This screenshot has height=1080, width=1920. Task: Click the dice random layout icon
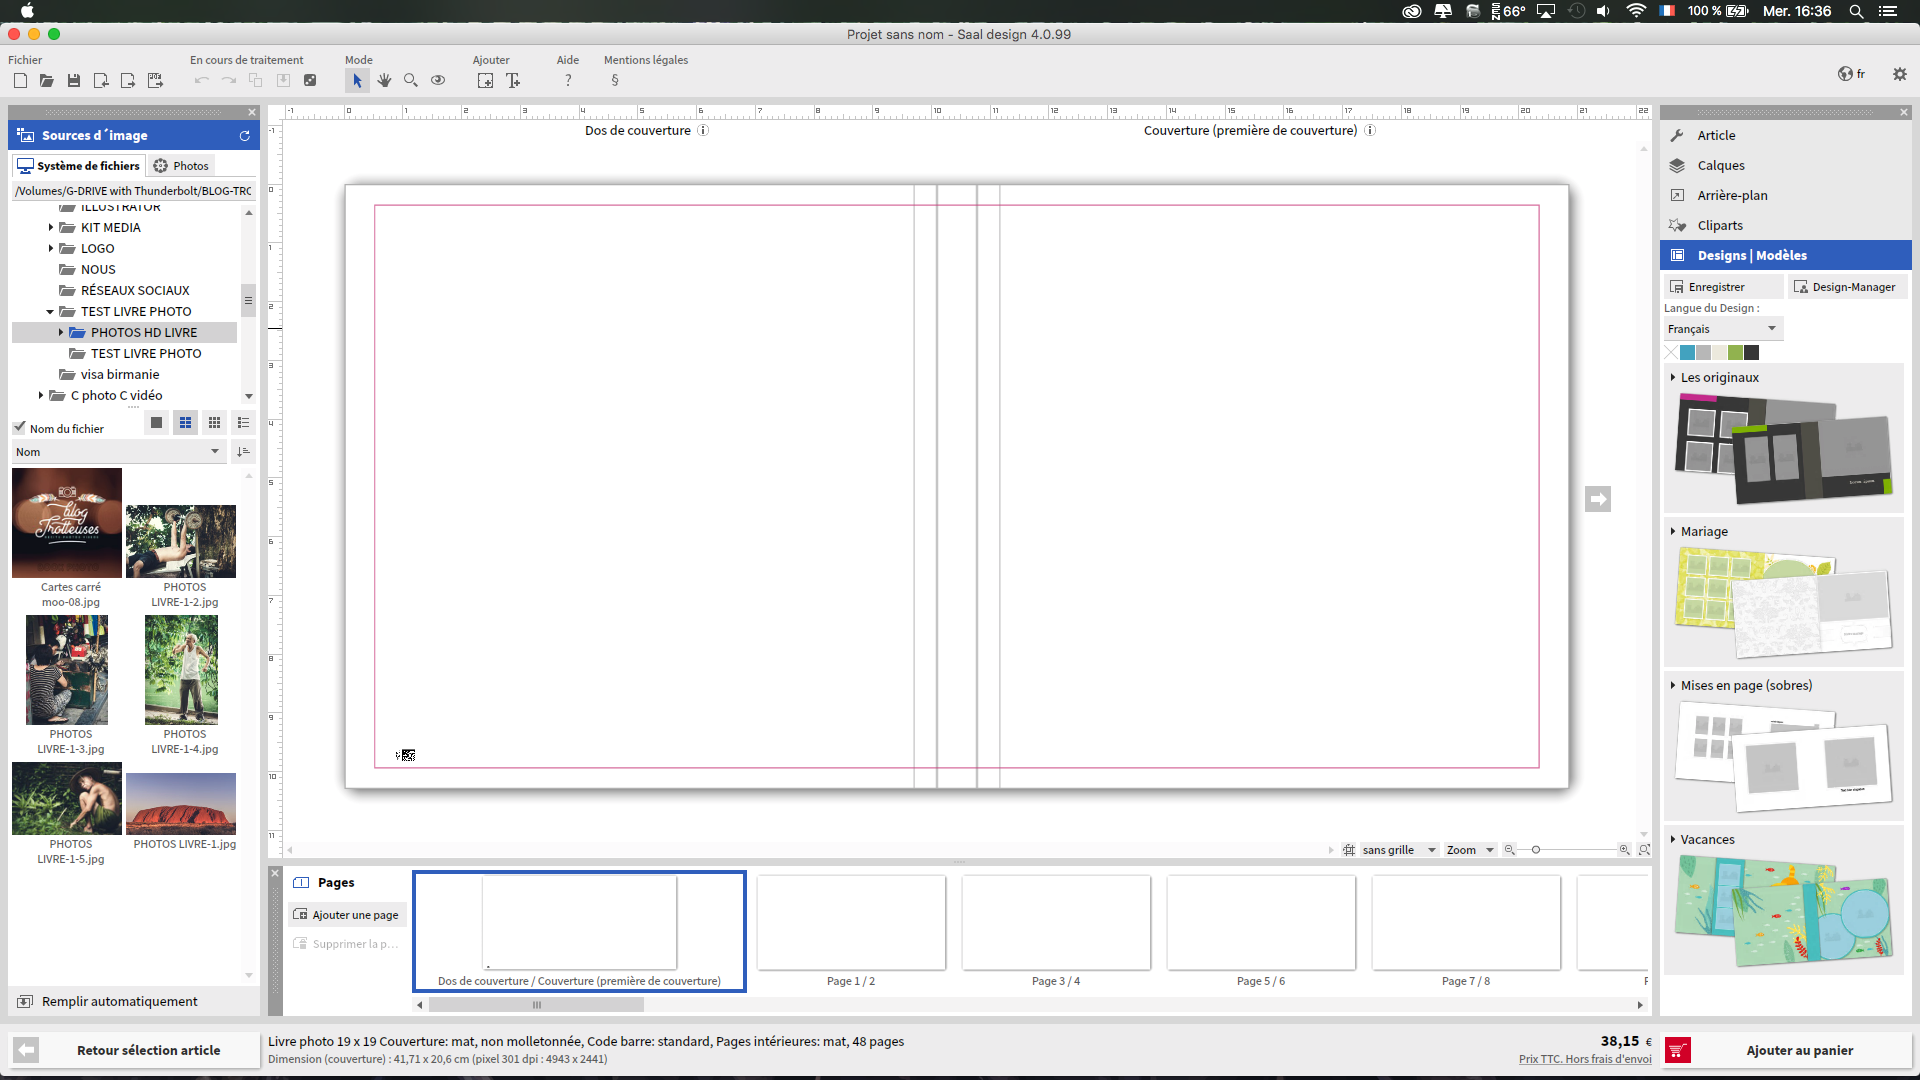310,81
